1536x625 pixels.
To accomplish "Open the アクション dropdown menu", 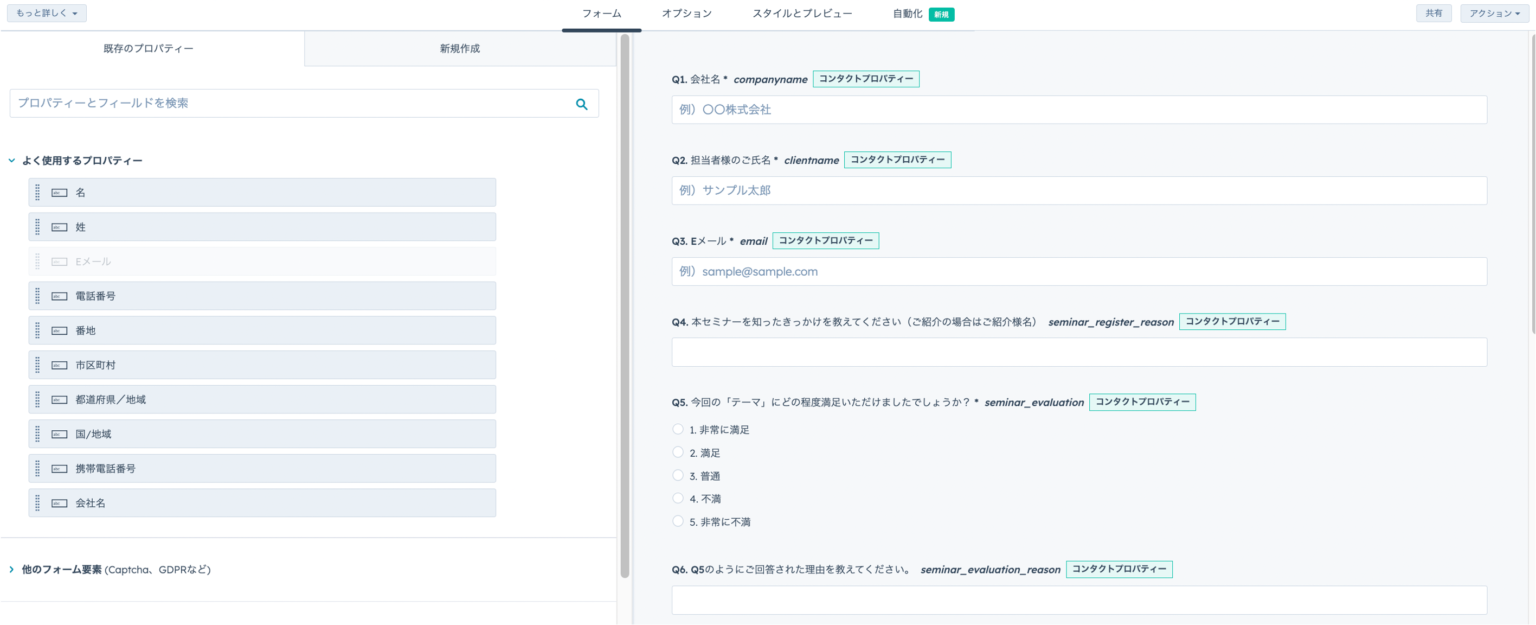I will [x=1495, y=13].
